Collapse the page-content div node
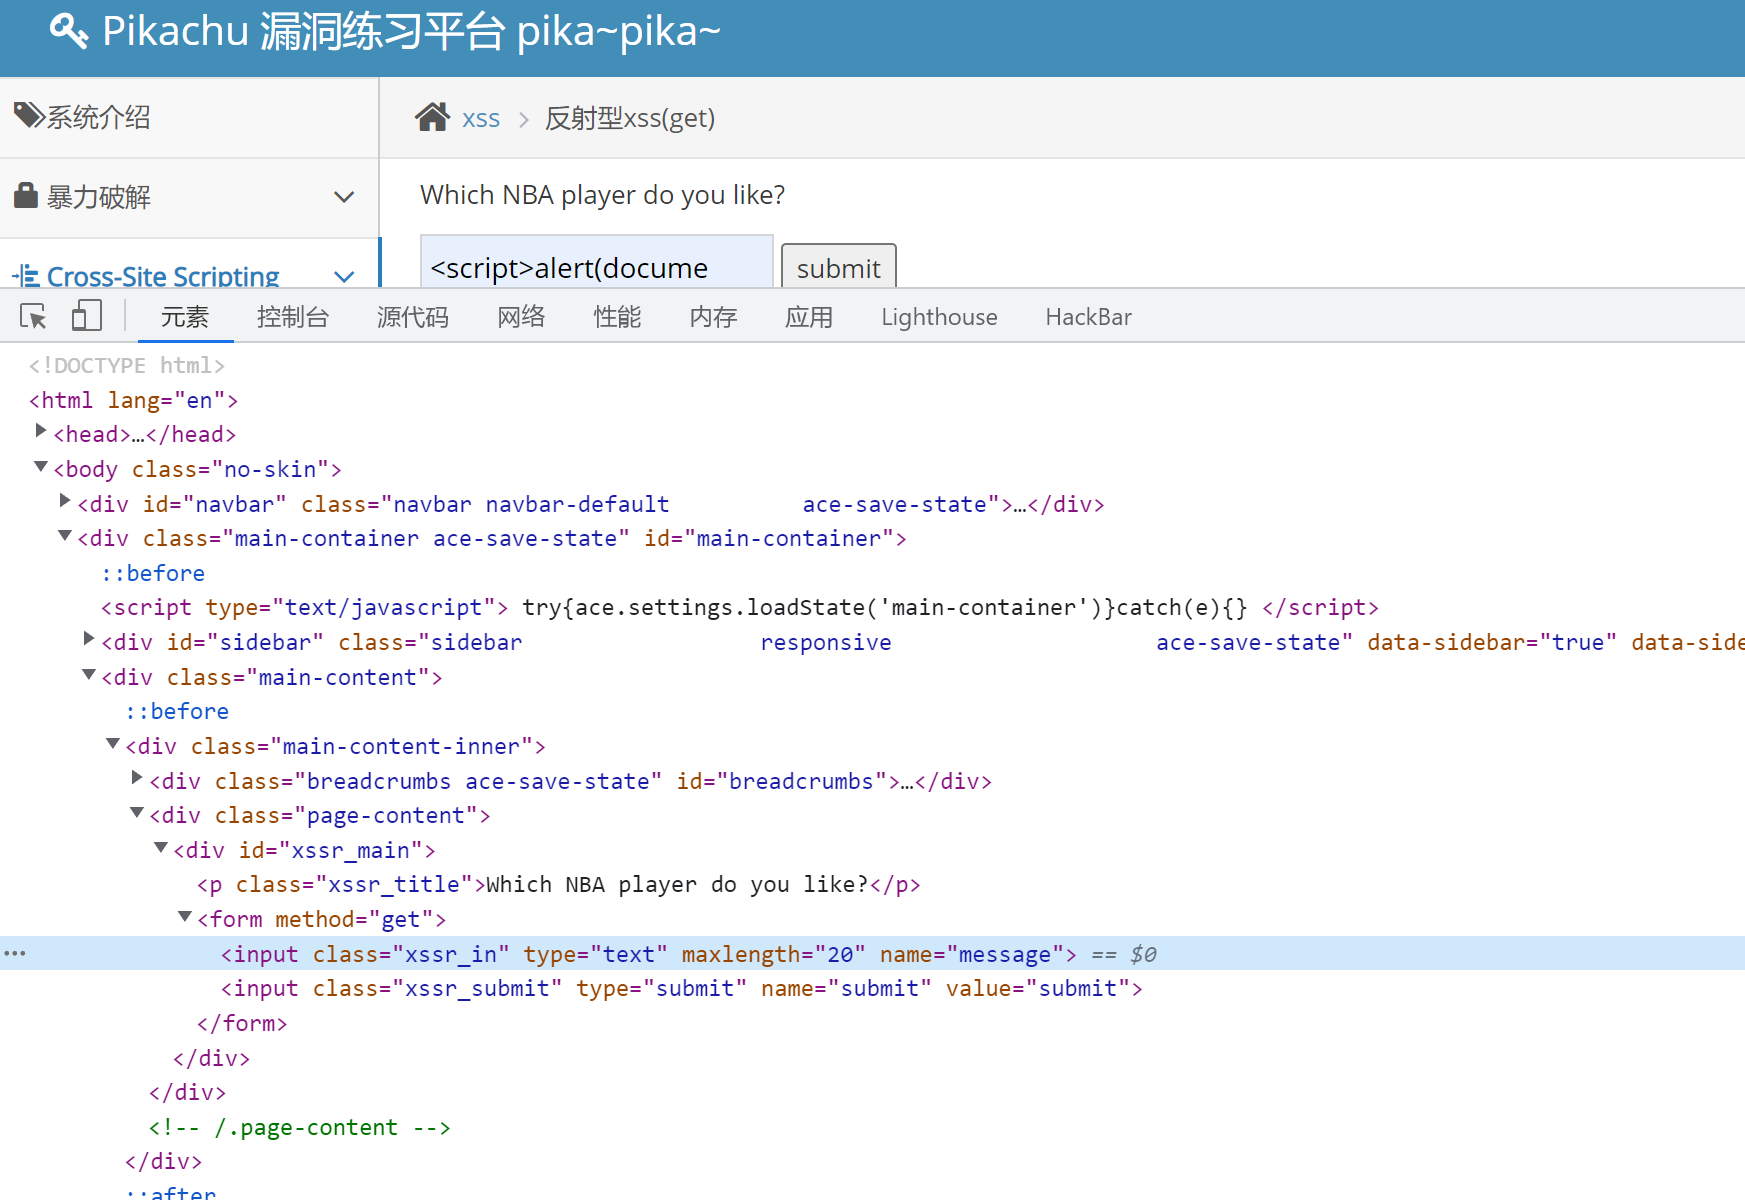Screen dimensions: 1745x1200 137,813
